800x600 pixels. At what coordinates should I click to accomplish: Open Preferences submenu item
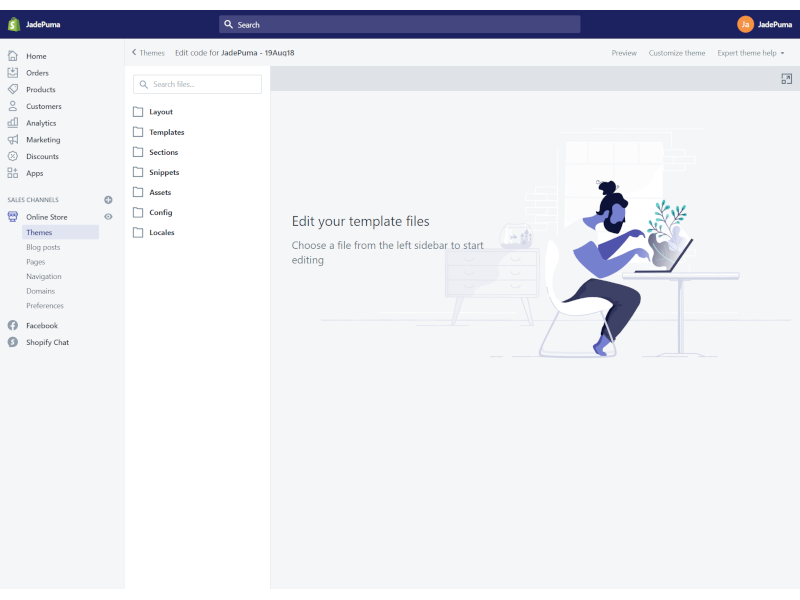tap(45, 306)
